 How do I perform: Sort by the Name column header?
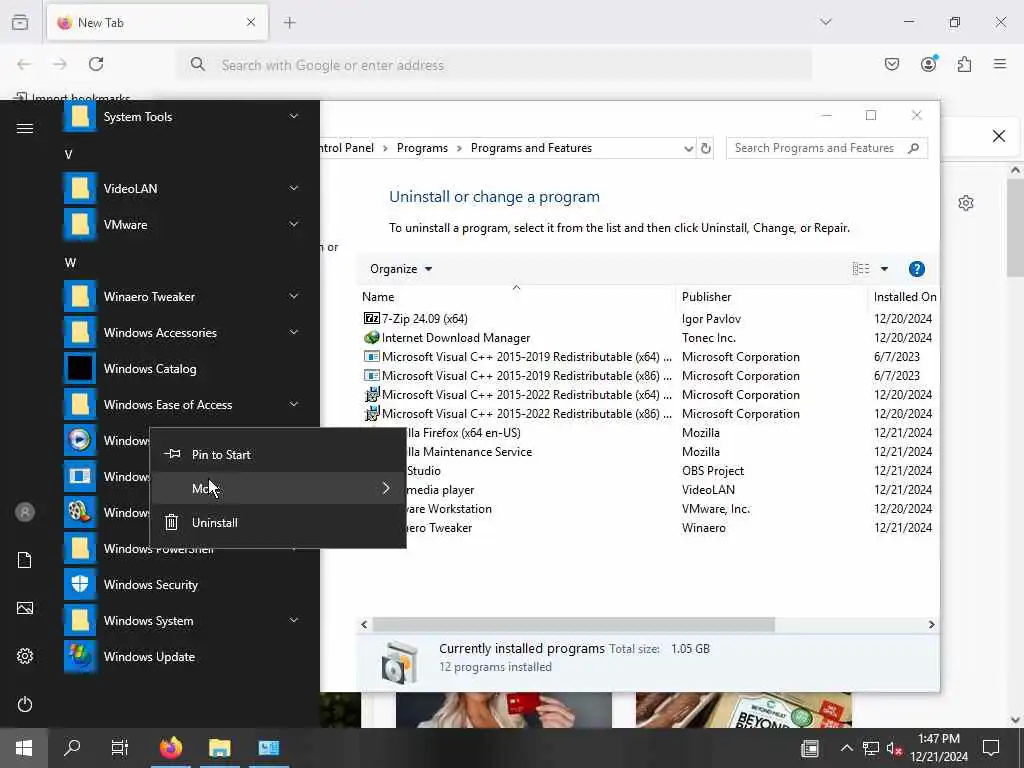click(378, 297)
